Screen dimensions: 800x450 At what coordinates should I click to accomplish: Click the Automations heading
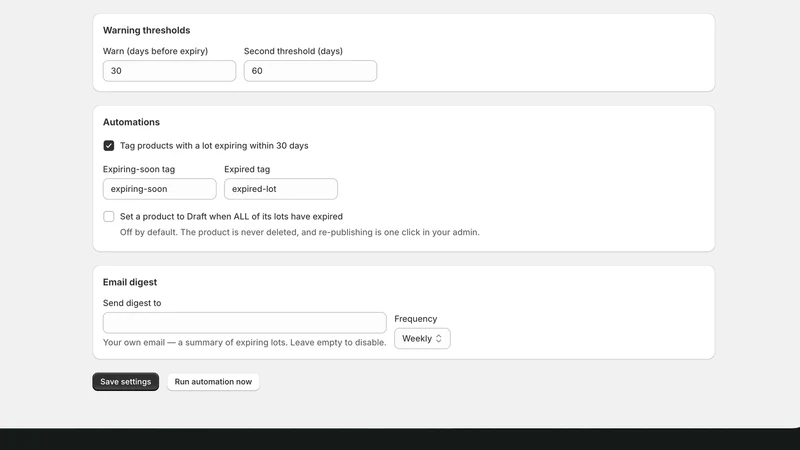[131, 122]
